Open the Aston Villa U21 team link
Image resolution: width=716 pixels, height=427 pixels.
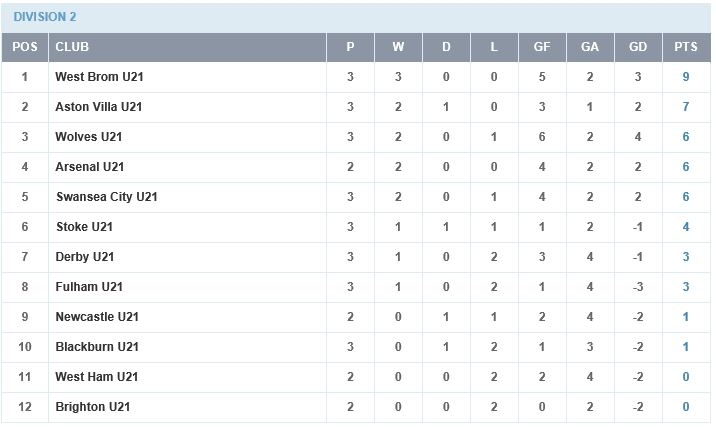[99, 107]
